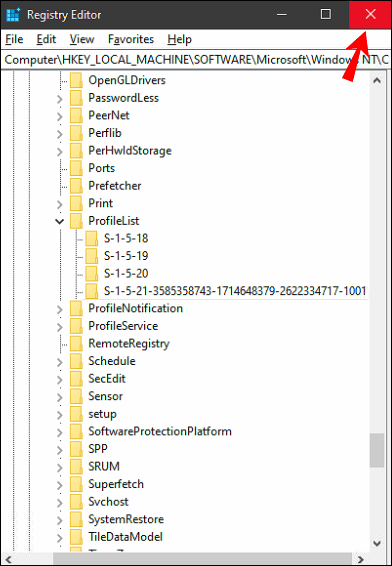Expand the SystemRestore key
The height and width of the screenshot is (566, 392).
coord(60,519)
